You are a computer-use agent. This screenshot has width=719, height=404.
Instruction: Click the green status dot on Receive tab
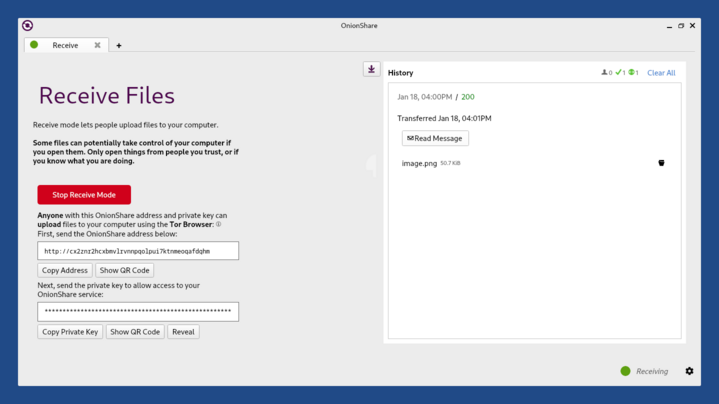(34, 44)
